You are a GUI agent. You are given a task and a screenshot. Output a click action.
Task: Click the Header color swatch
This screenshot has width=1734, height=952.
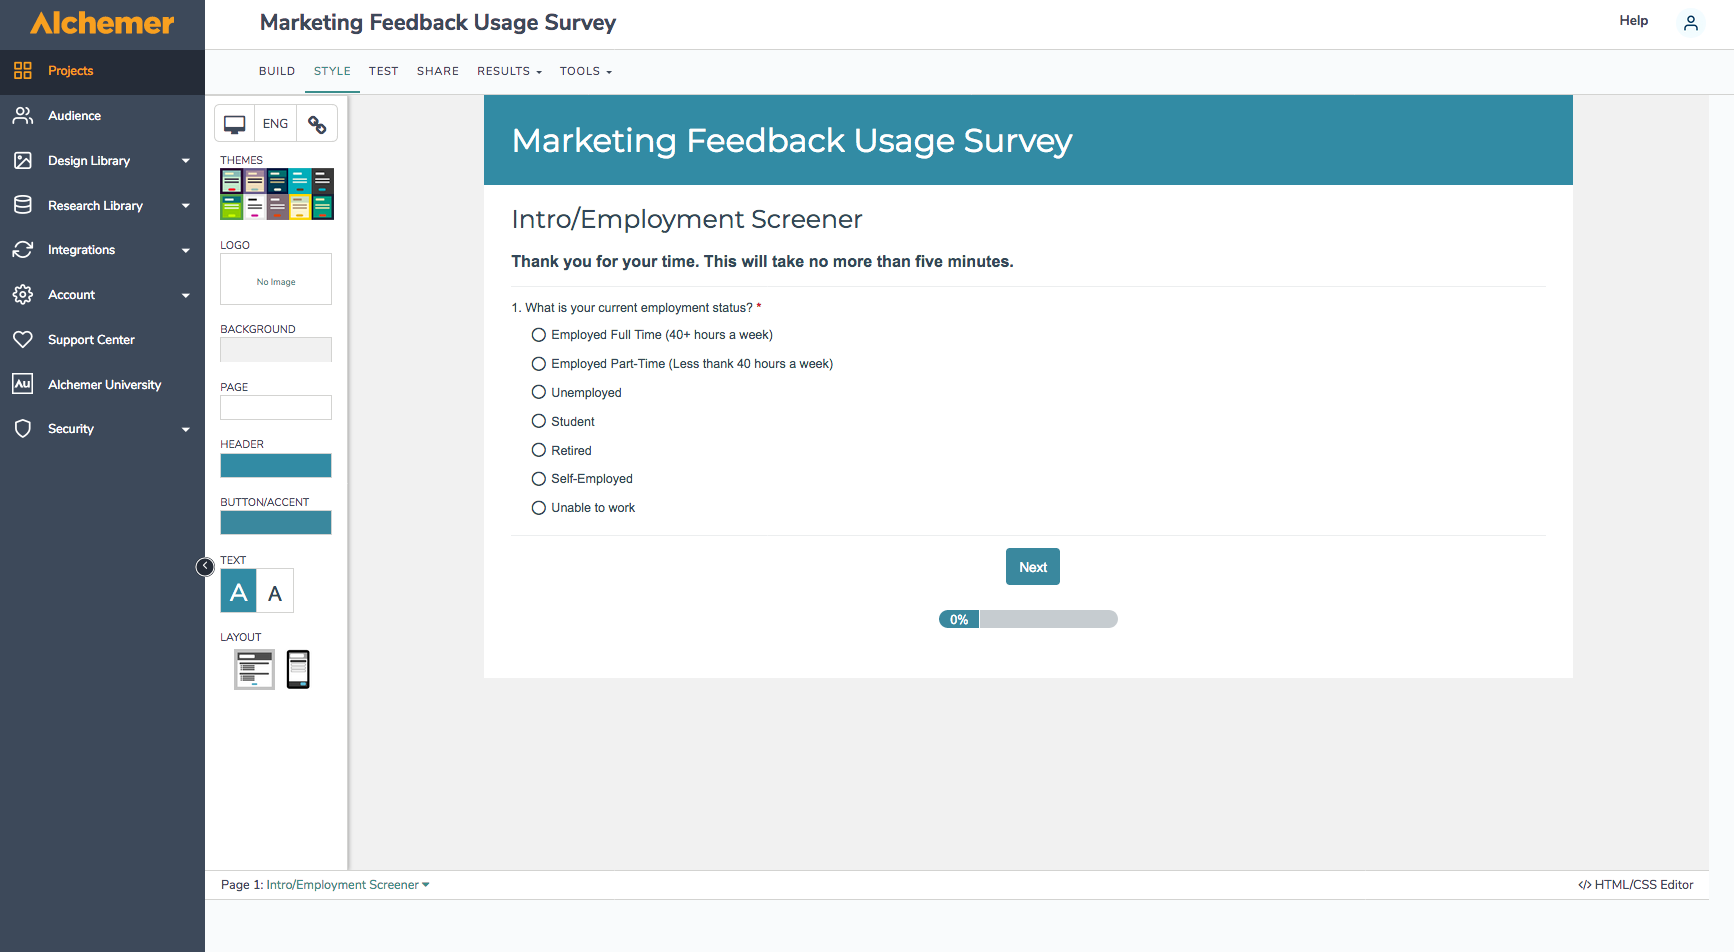(276, 465)
